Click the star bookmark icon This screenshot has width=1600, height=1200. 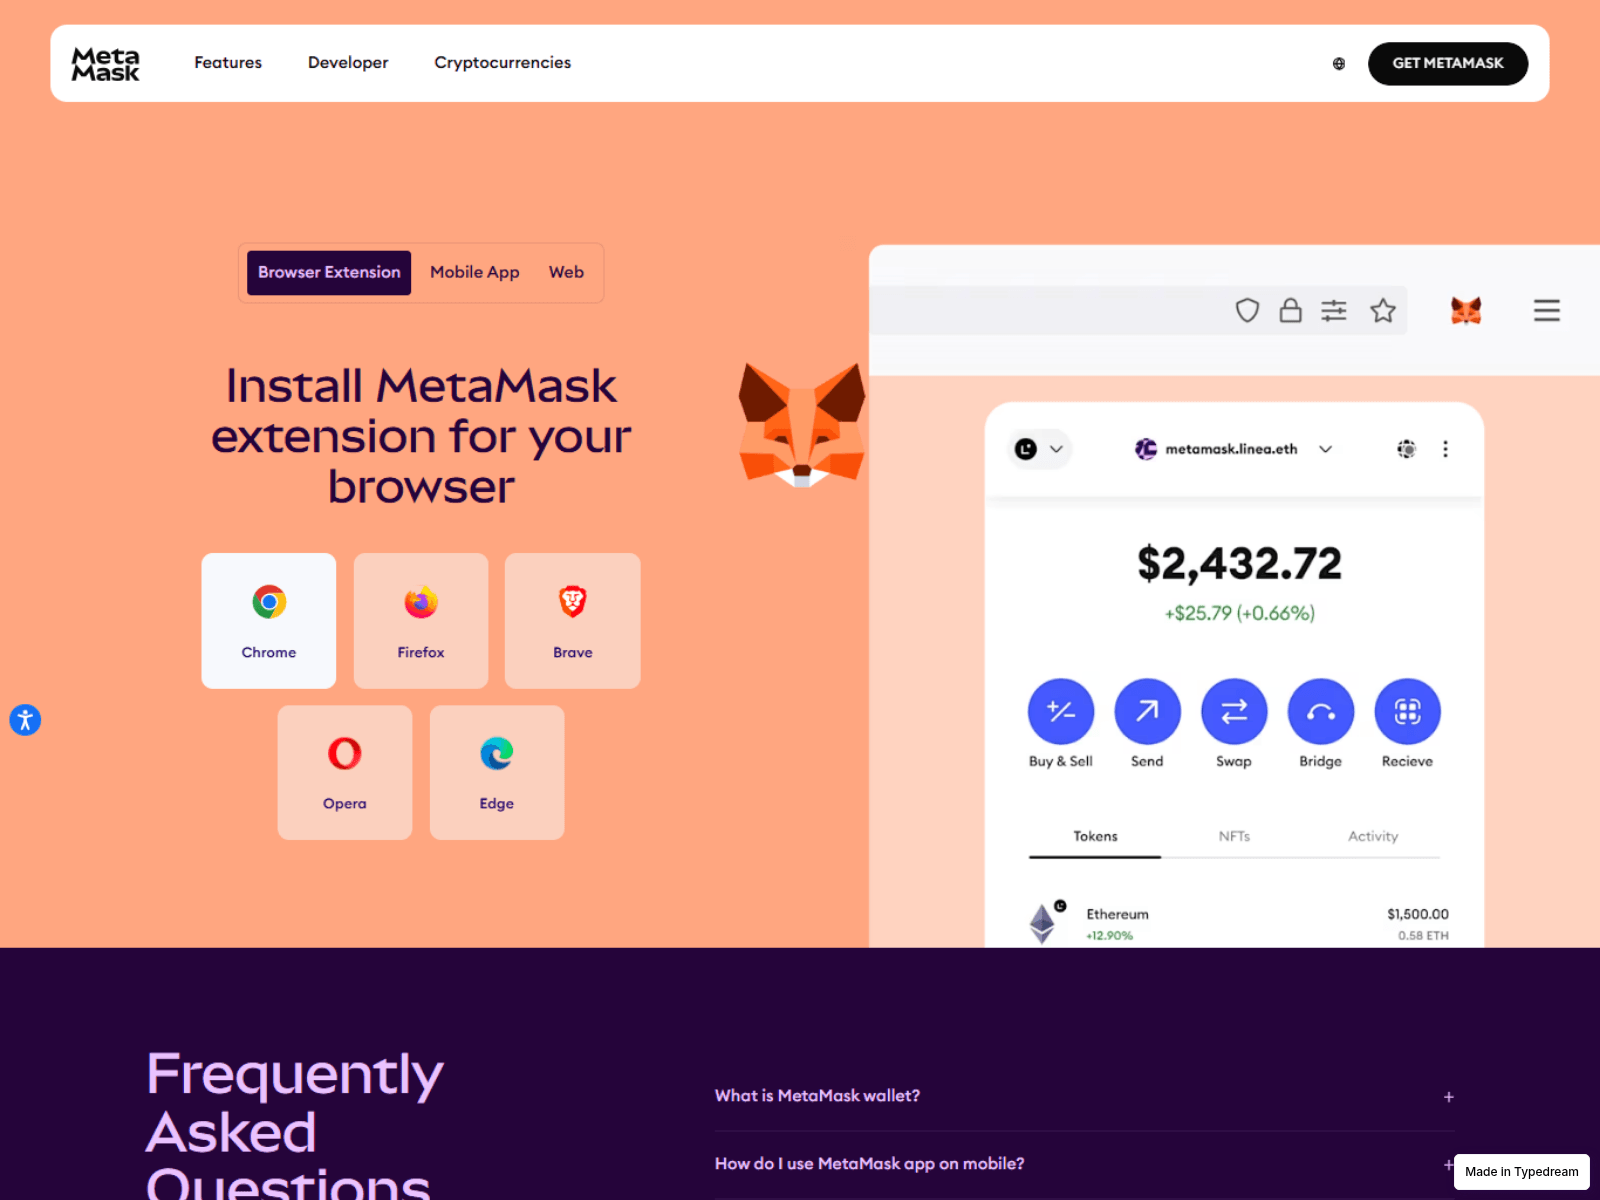click(1383, 311)
